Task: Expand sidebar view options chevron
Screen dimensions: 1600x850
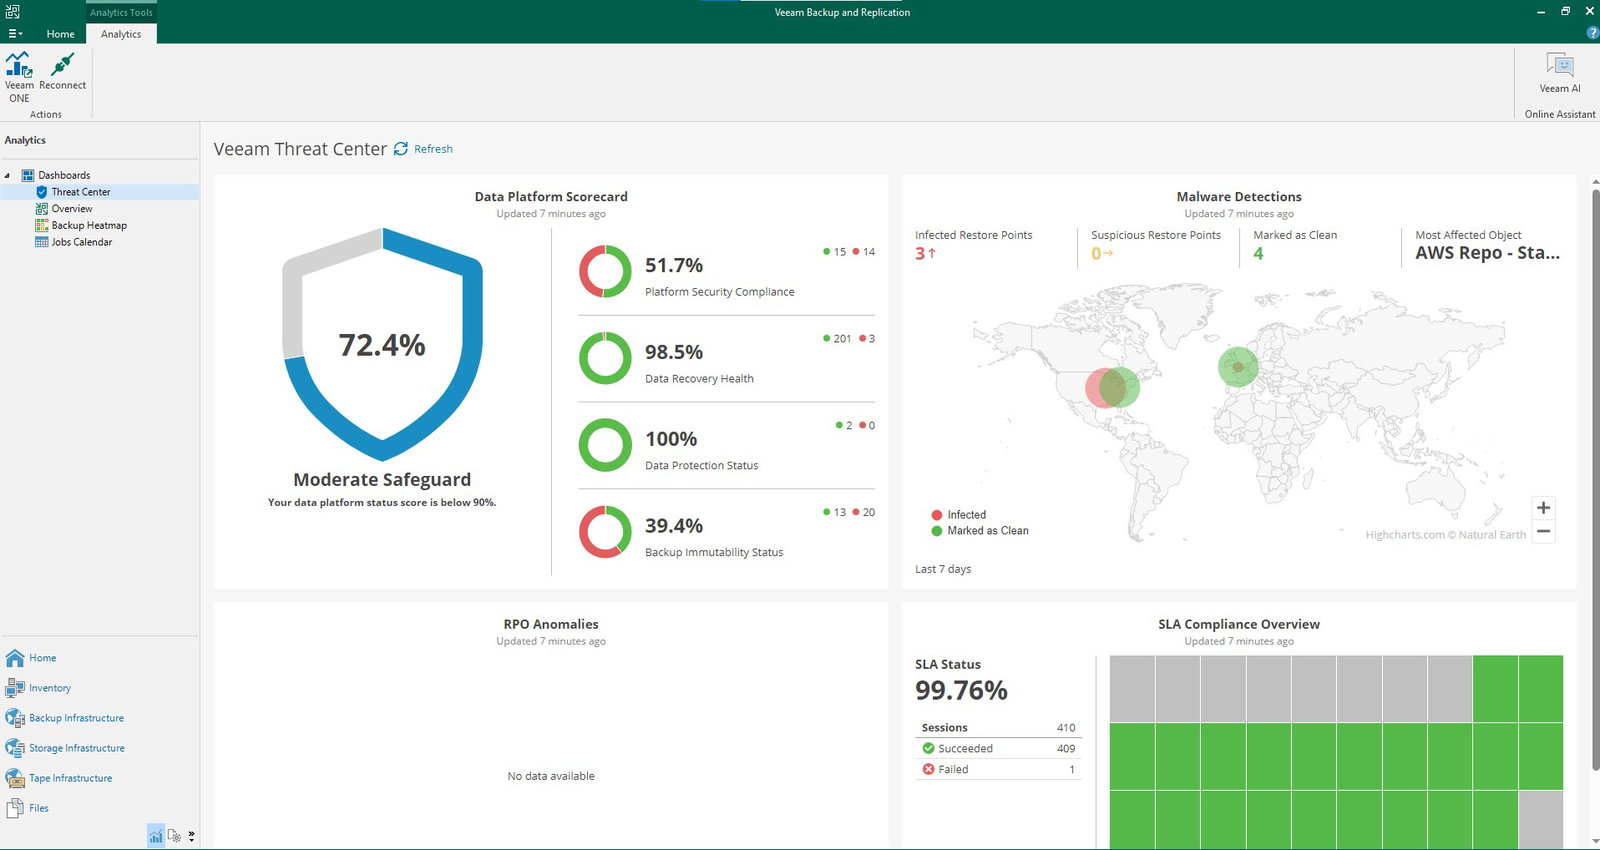Action: (x=191, y=836)
